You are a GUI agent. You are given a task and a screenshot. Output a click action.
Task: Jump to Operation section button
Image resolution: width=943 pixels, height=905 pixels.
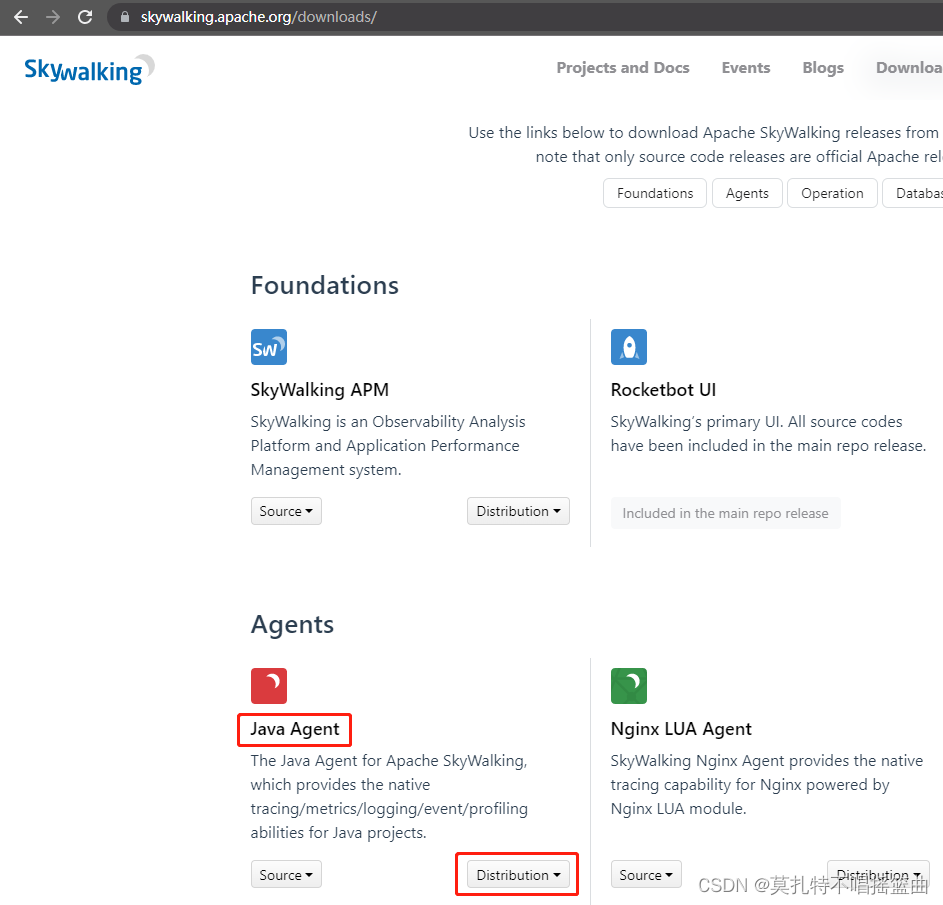tap(832, 193)
